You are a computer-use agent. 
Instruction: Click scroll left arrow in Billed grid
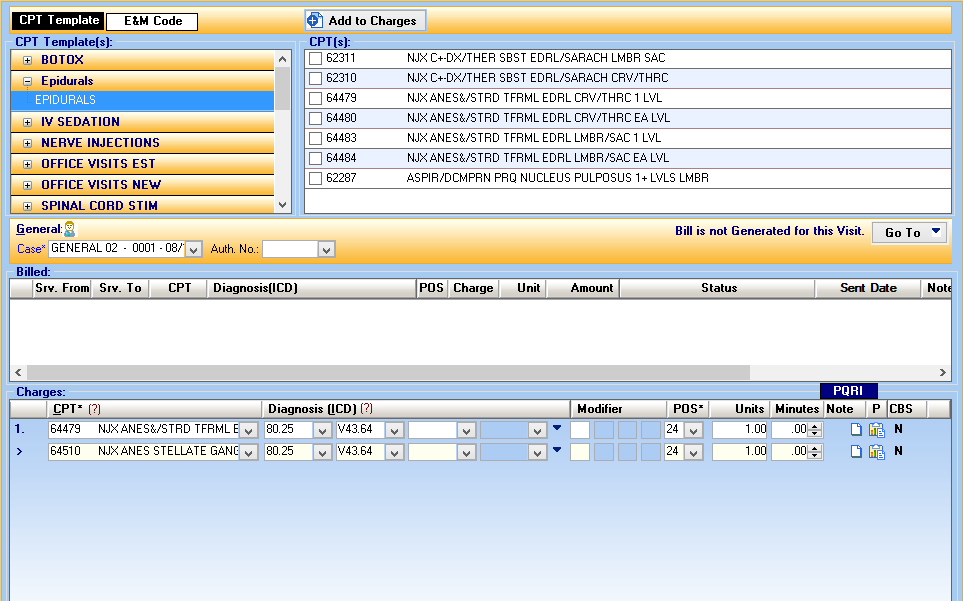tap(18, 373)
